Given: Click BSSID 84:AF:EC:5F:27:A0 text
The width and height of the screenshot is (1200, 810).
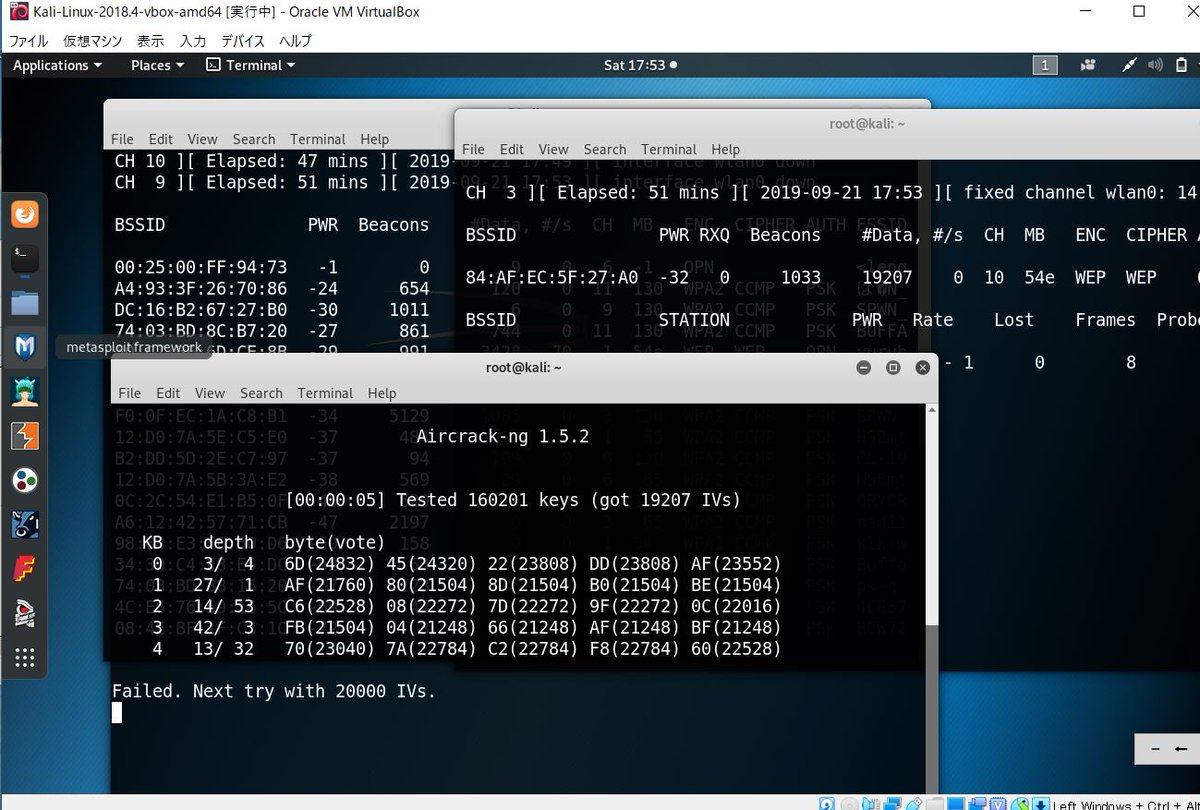Looking at the screenshot, I should 553,277.
